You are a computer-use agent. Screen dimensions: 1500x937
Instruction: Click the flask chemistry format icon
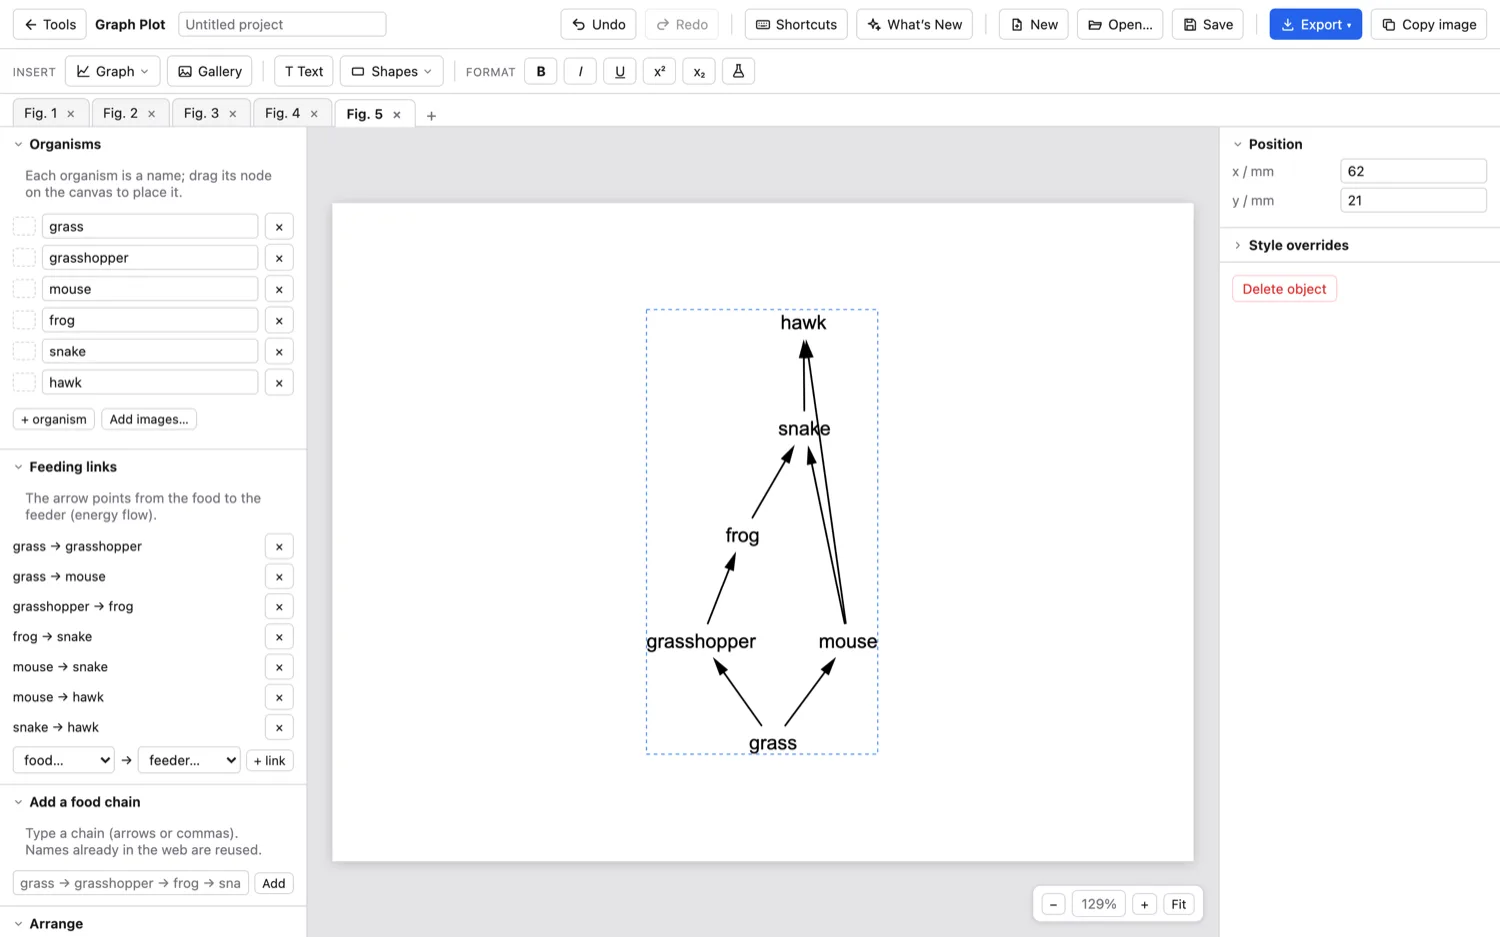(738, 71)
